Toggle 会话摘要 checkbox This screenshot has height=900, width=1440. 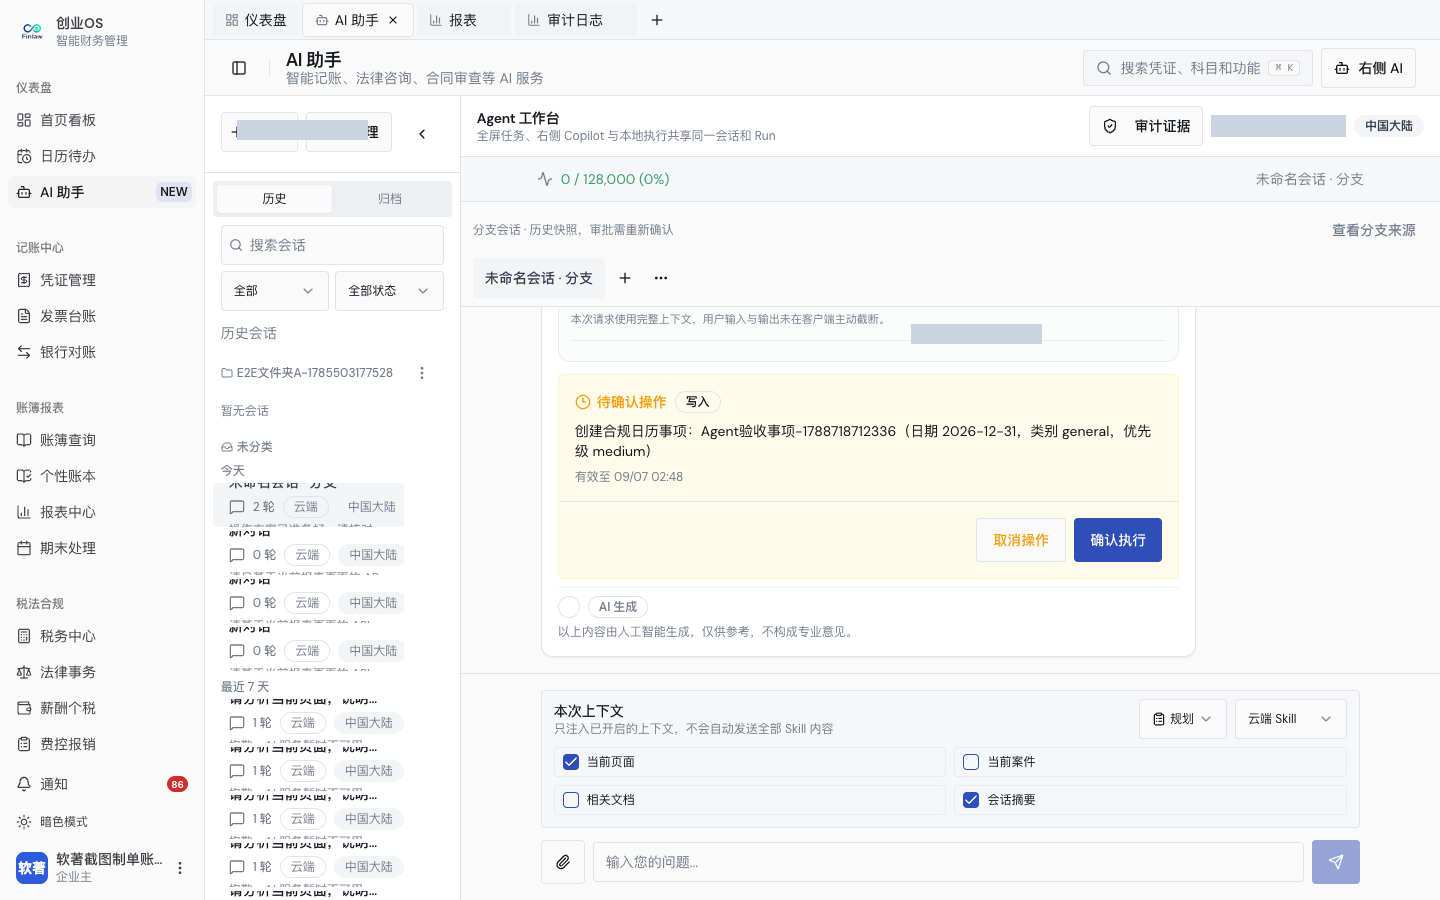point(971,800)
